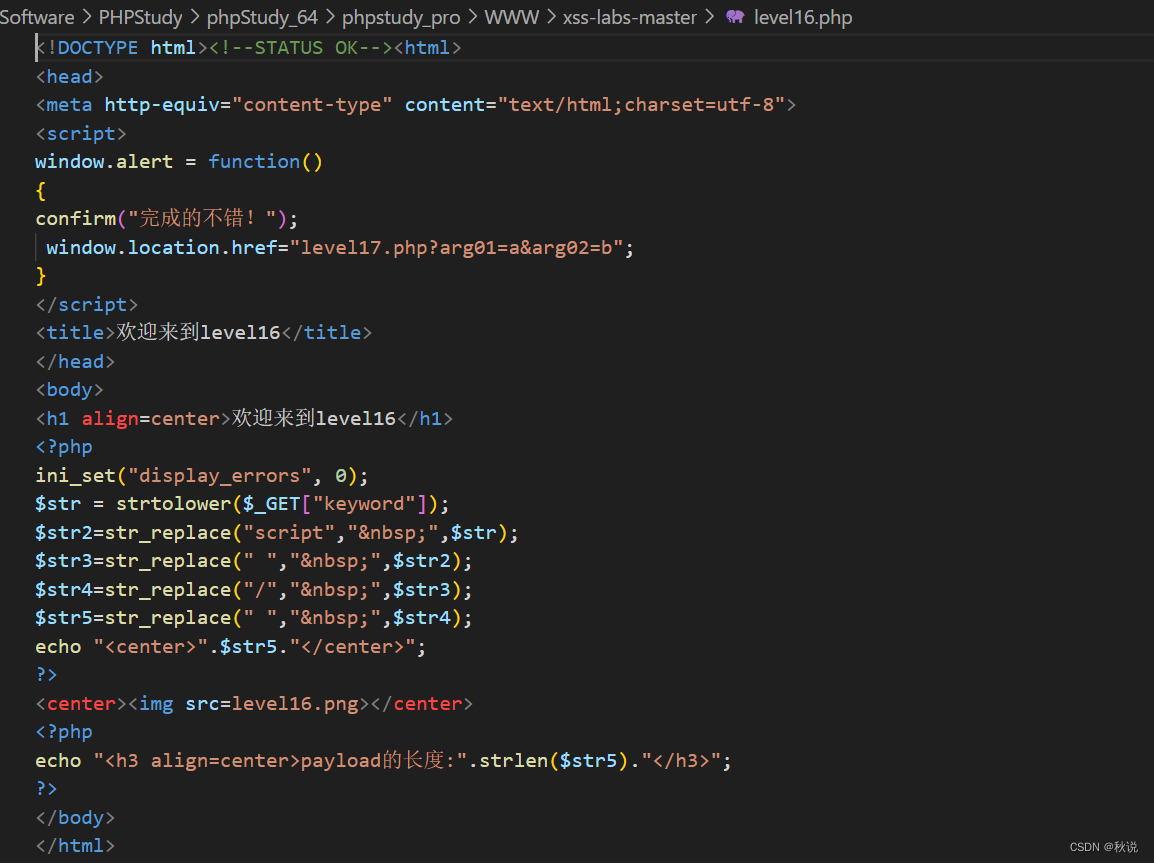Expand the chevron after WWW breadcrumb
Screen dimensions: 1154x863
click(551, 16)
